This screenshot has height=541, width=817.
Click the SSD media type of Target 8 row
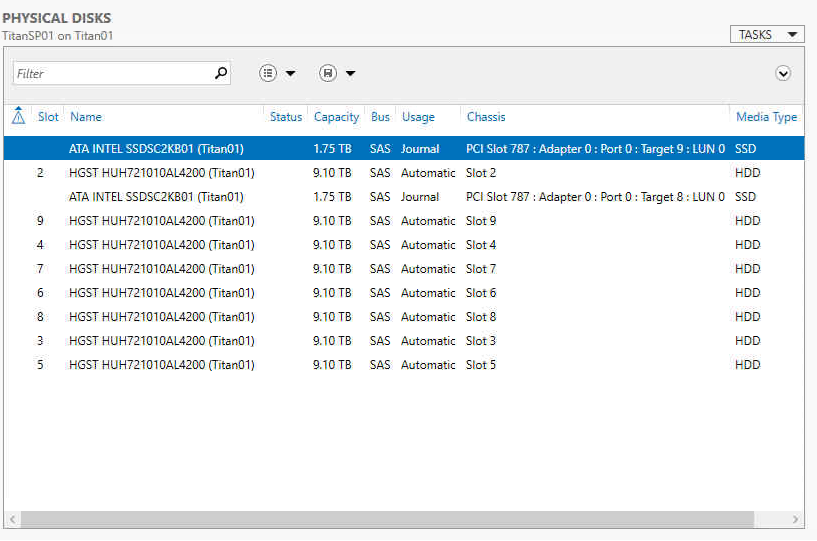point(745,196)
